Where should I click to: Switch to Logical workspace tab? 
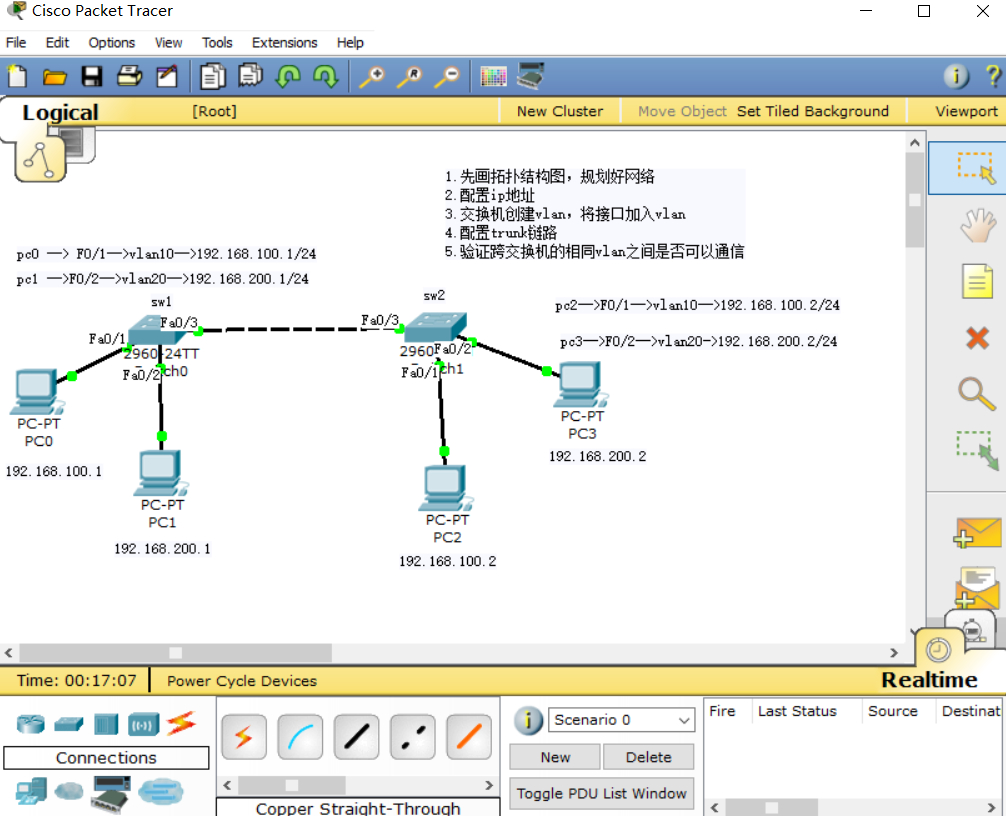pos(60,112)
